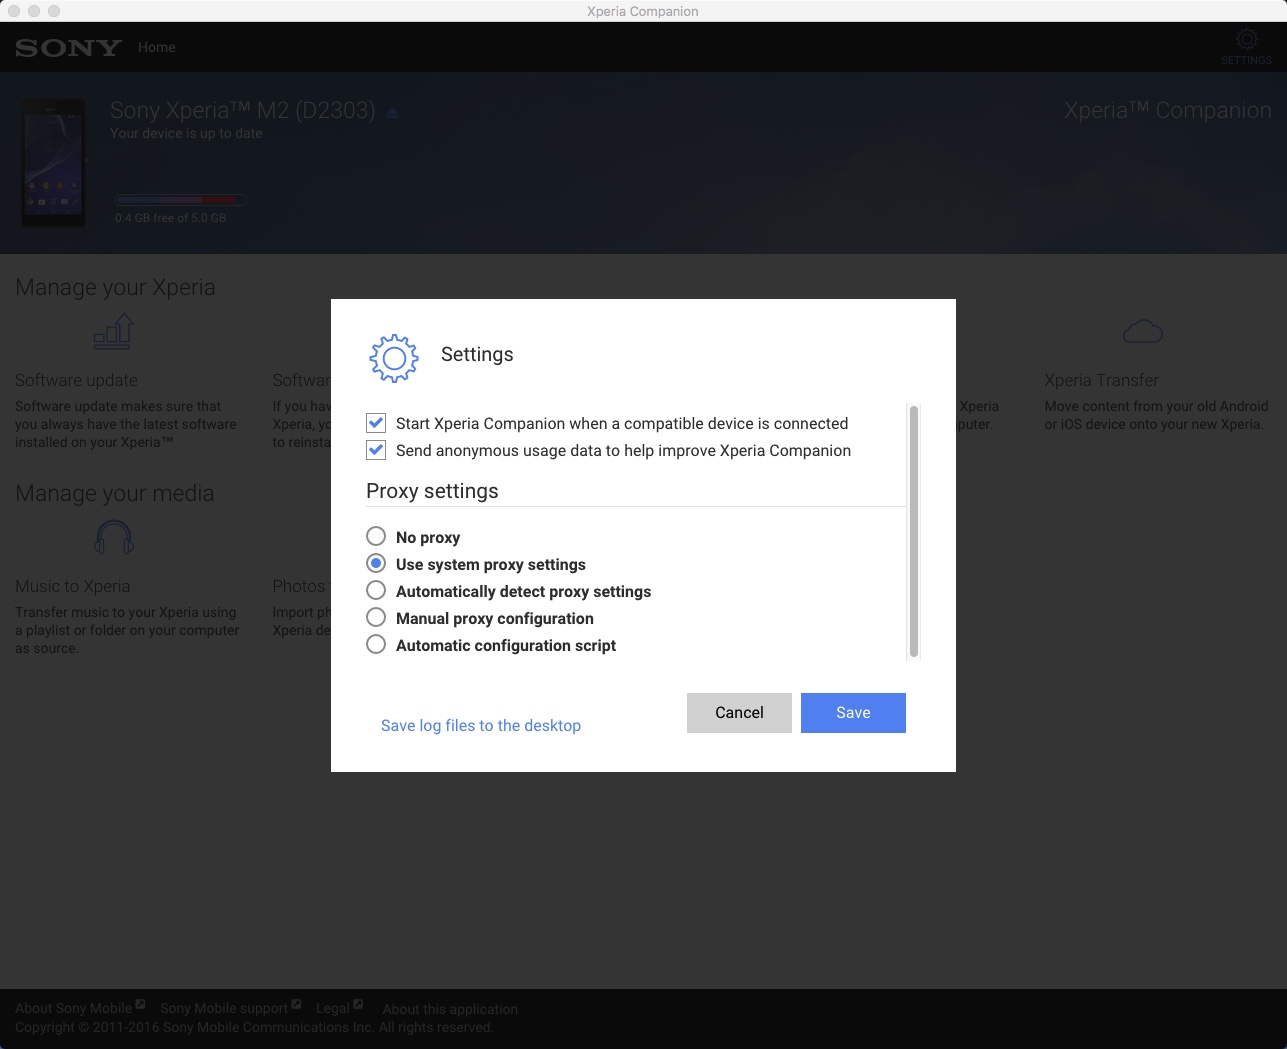
Task: Click the Music to Xperia heading
Action: tap(73, 587)
